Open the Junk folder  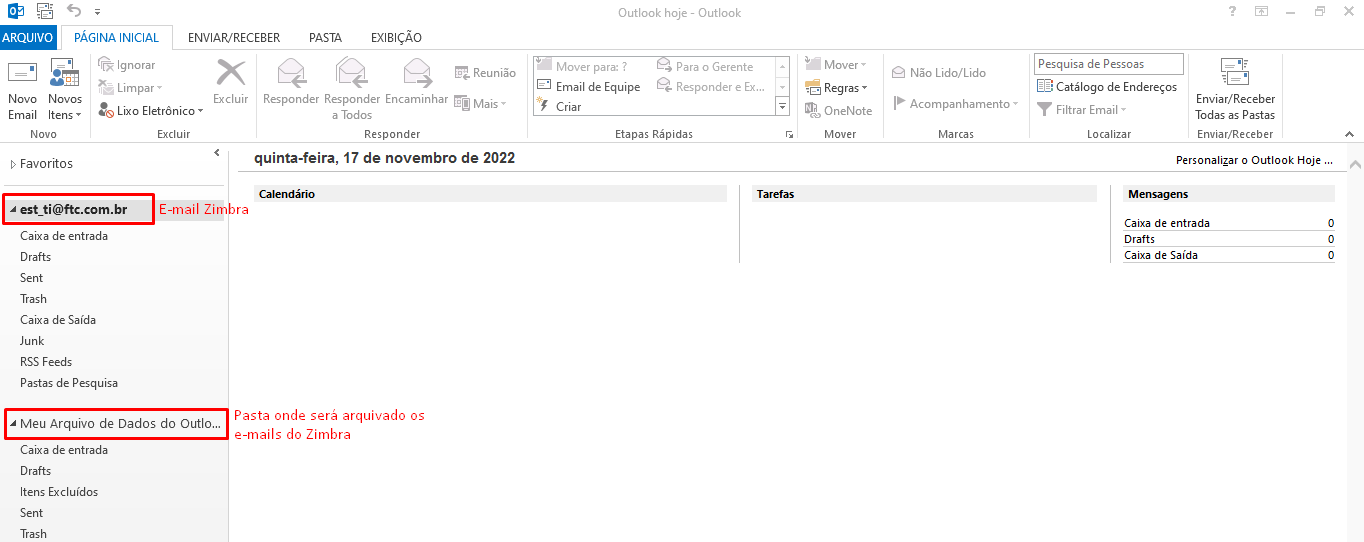coord(32,341)
